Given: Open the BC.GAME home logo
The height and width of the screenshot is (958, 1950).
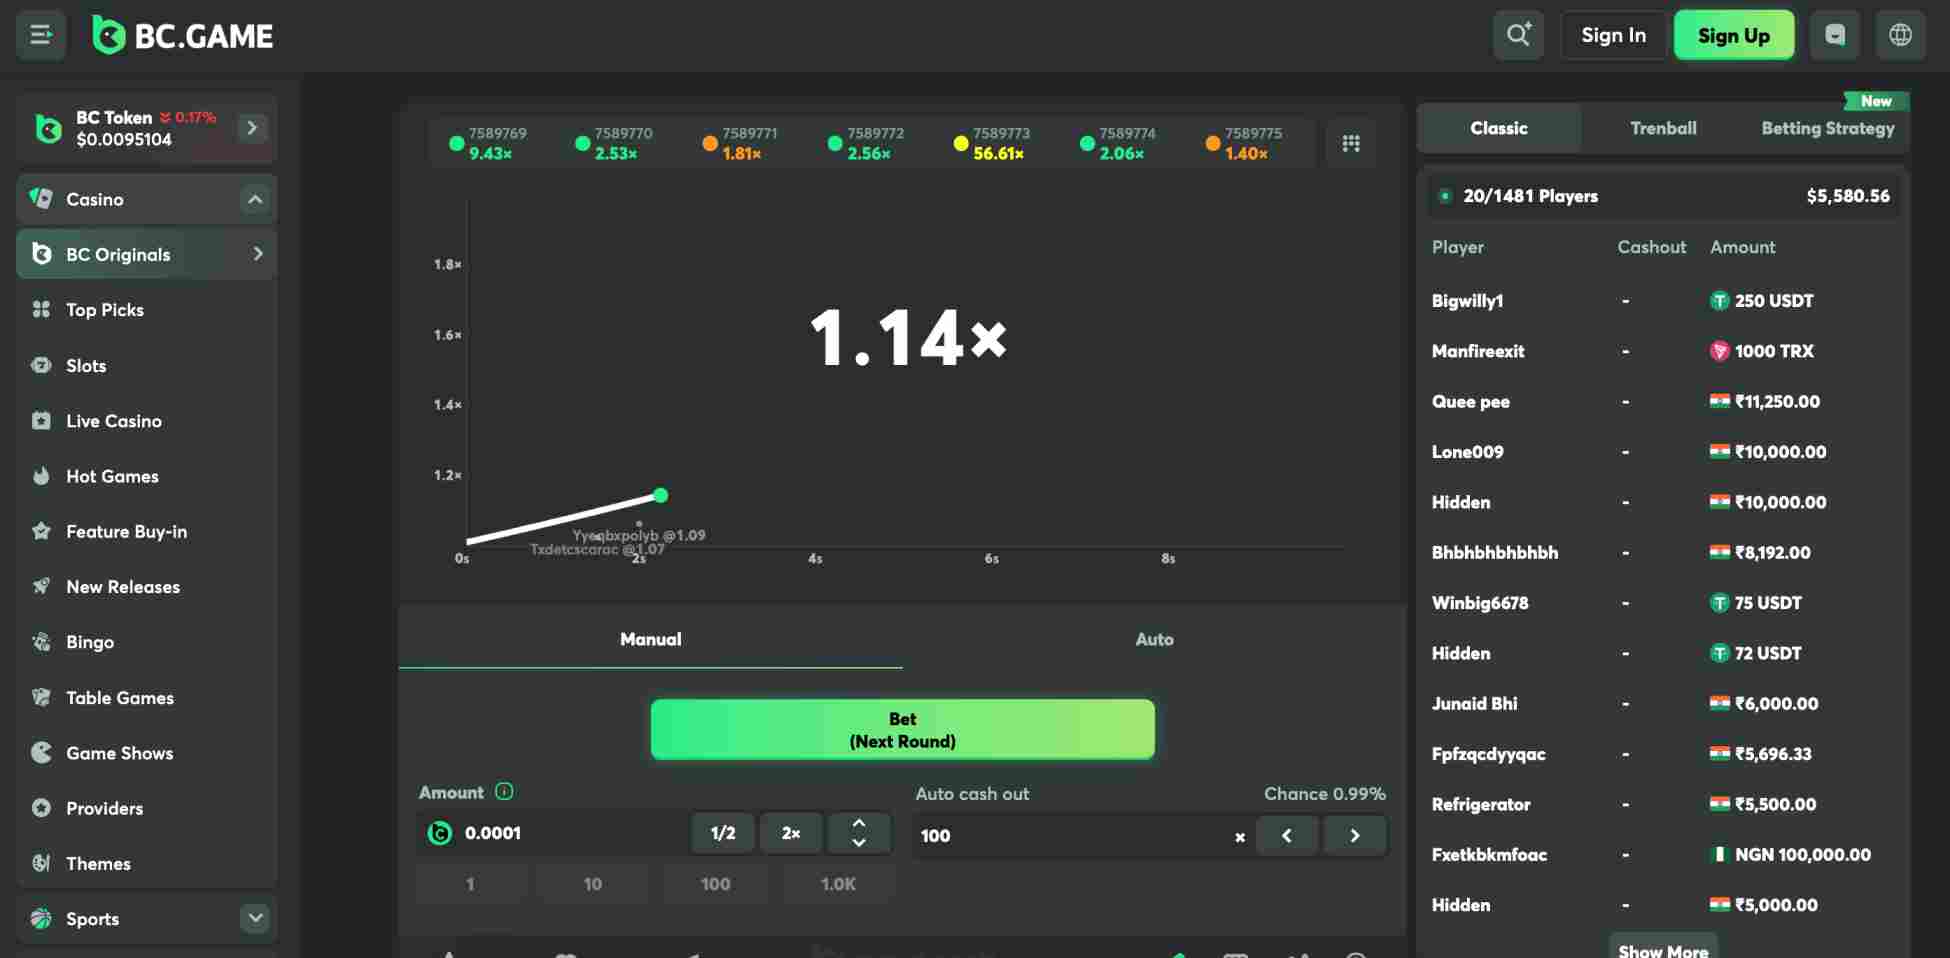Looking at the screenshot, I should (x=183, y=36).
